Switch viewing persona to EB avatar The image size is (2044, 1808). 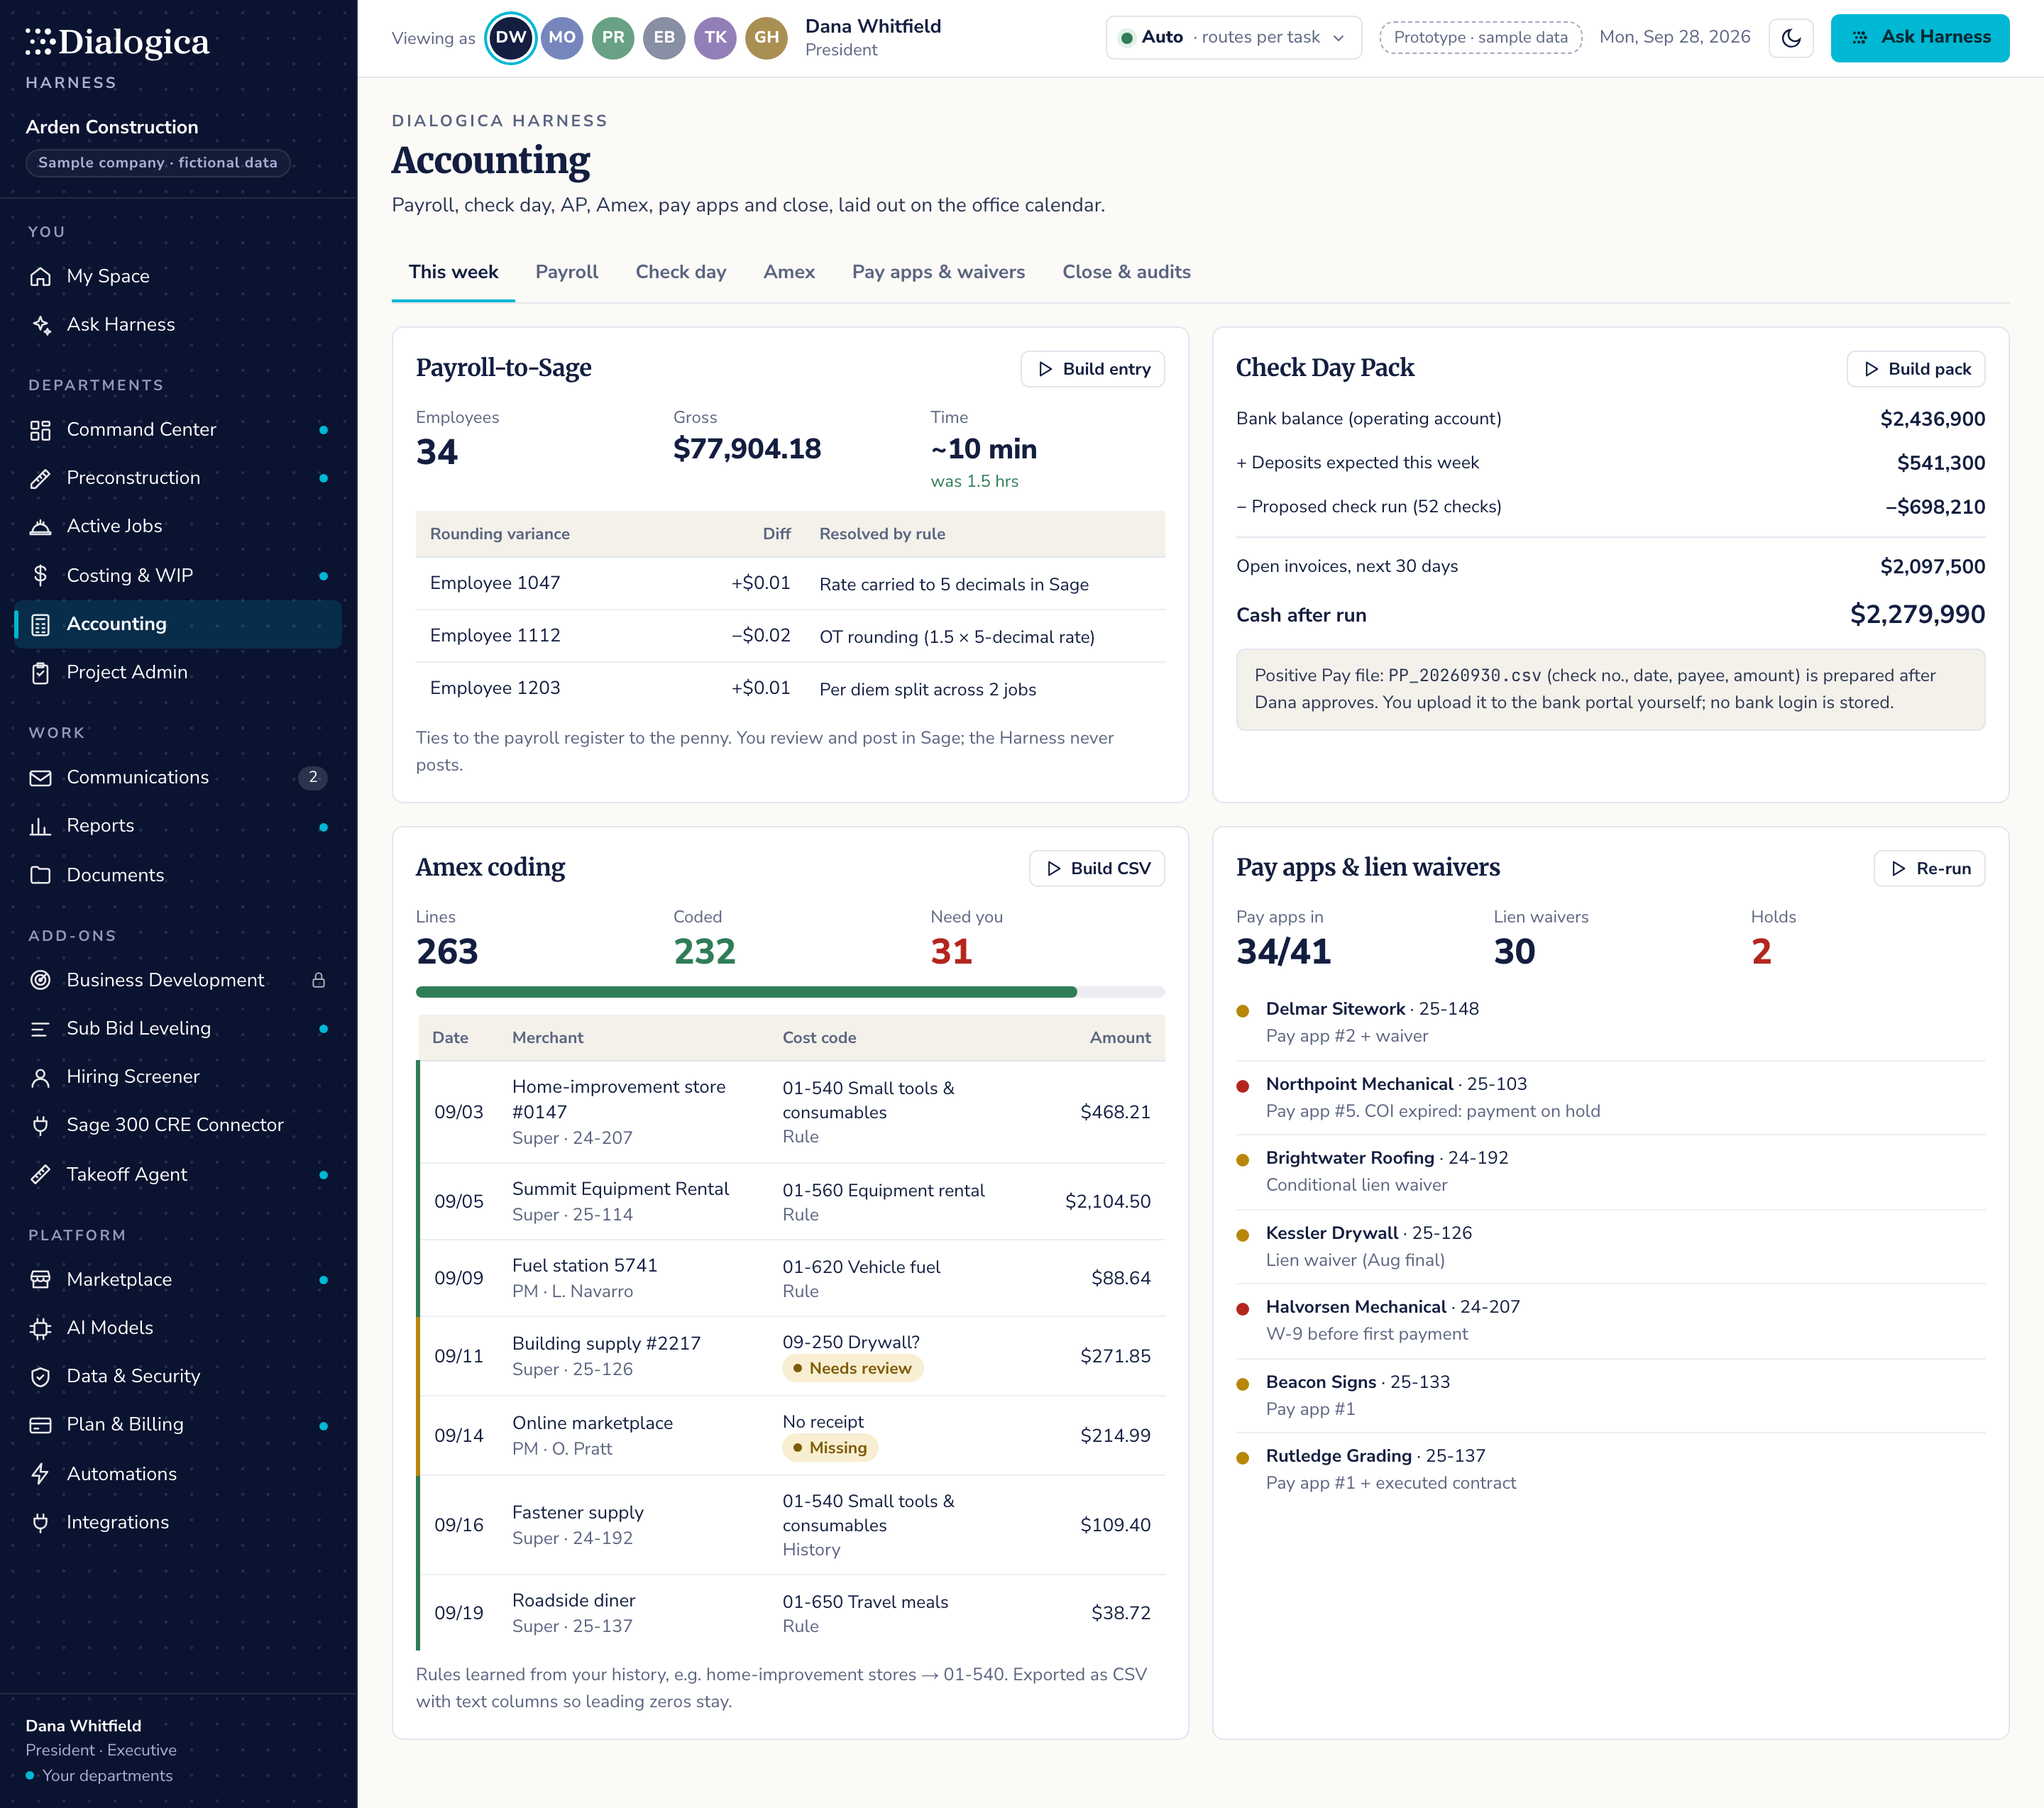(x=664, y=38)
